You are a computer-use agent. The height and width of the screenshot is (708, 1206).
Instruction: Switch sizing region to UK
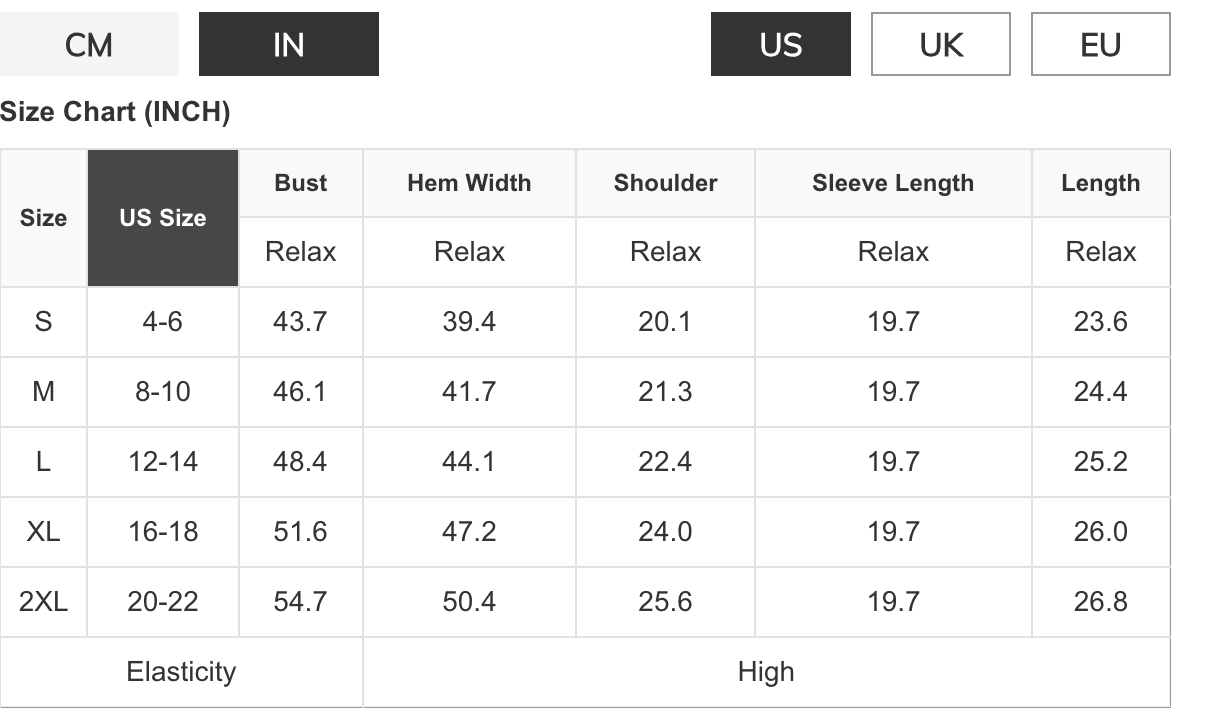[x=940, y=44]
